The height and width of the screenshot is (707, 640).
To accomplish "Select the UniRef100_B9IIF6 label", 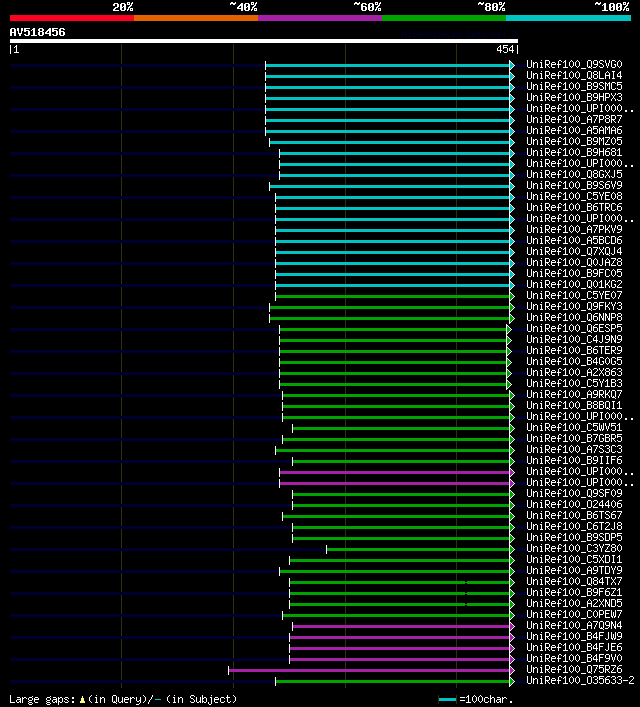I will pos(574,460).
